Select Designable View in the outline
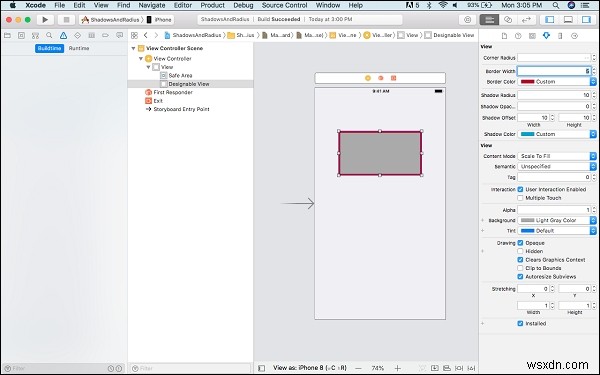This screenshot has width=600, height=375. coord(190,84)
